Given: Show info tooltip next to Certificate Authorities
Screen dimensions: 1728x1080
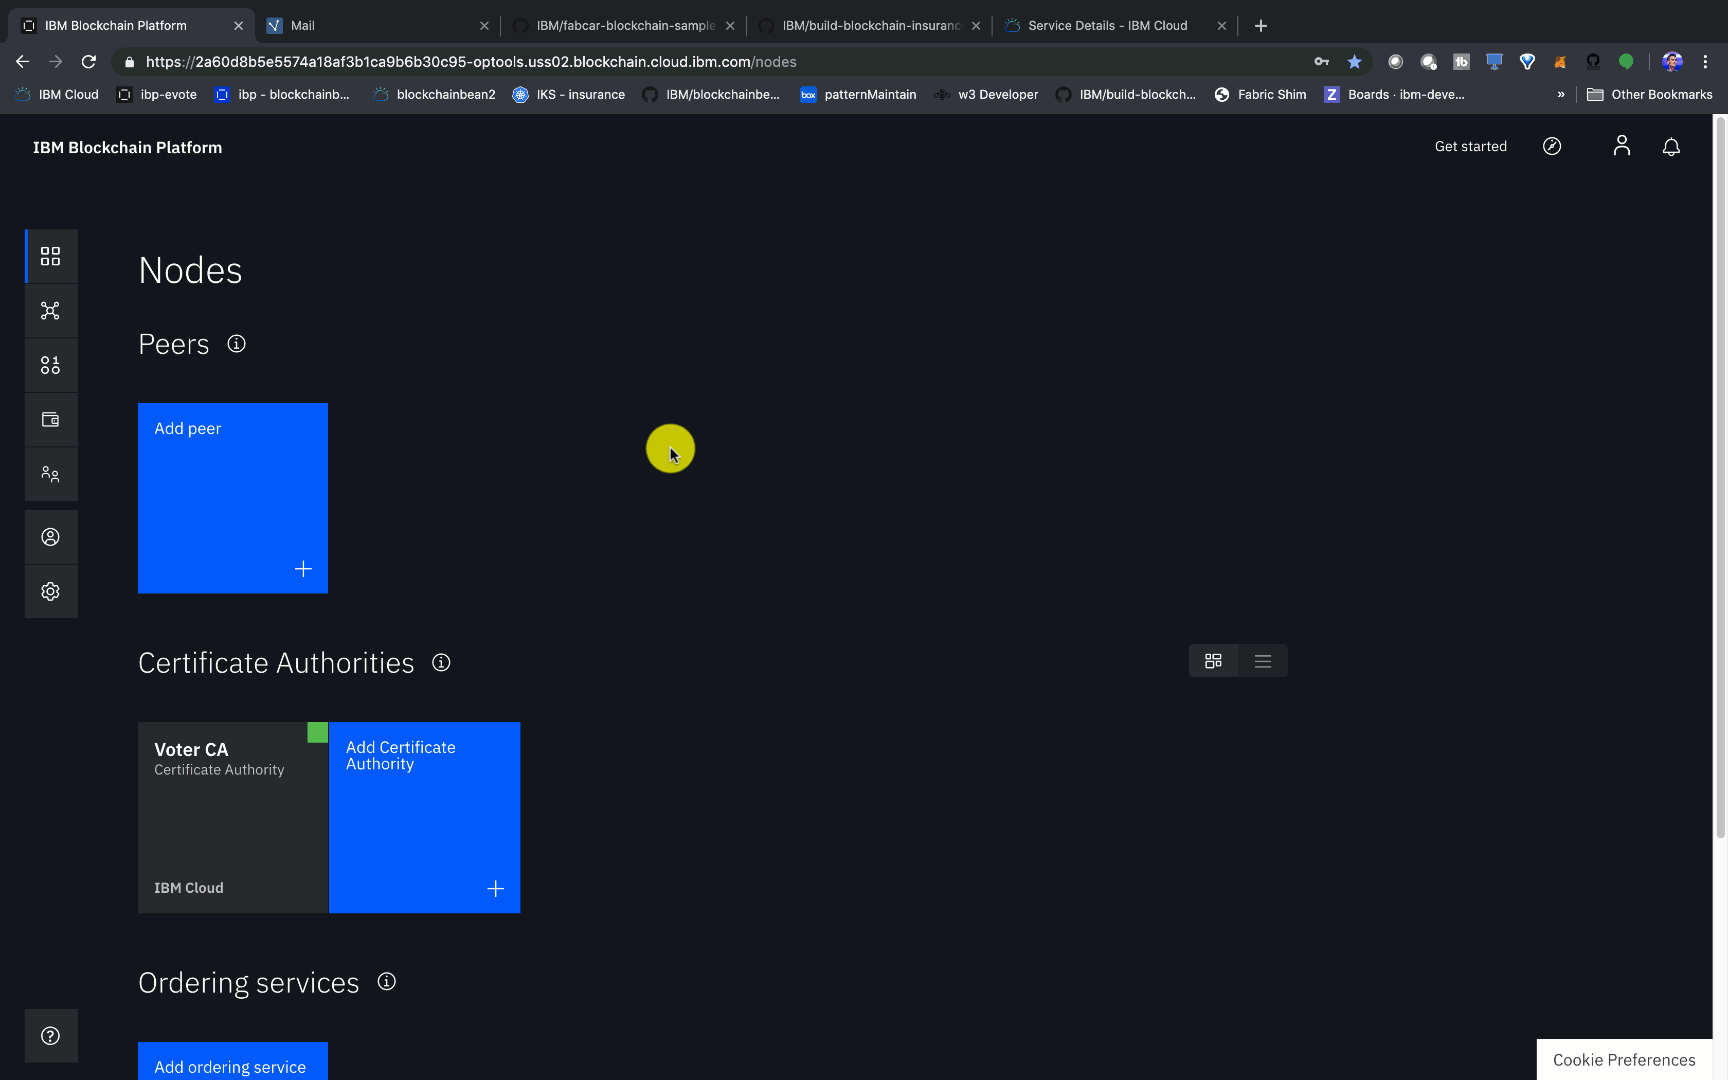Looking at the screenshot, I should pyautogui.click(x=441, y=663).
